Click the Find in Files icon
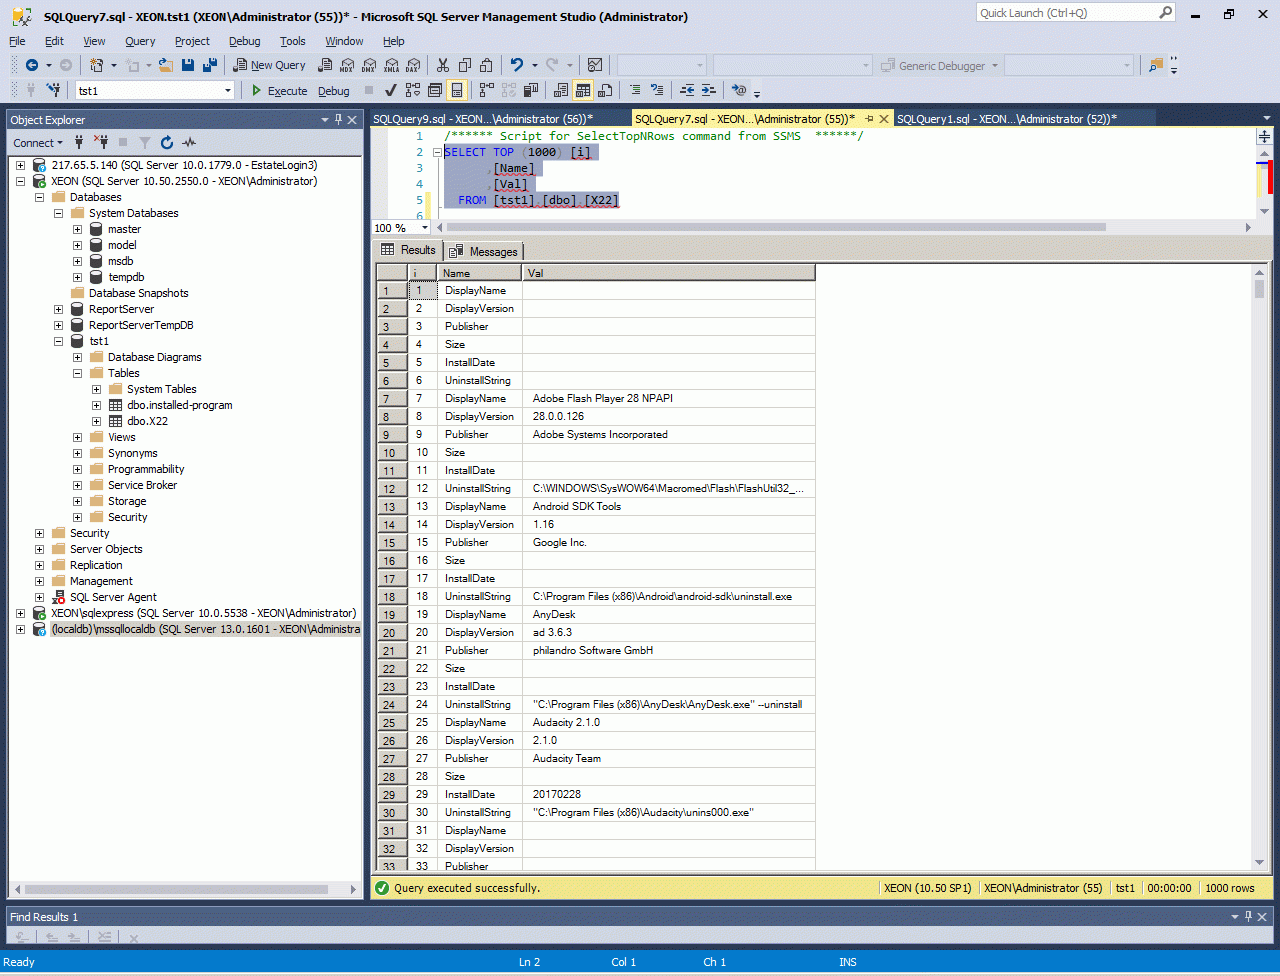The image size is (1280, 976). (x=1156, y=65)
